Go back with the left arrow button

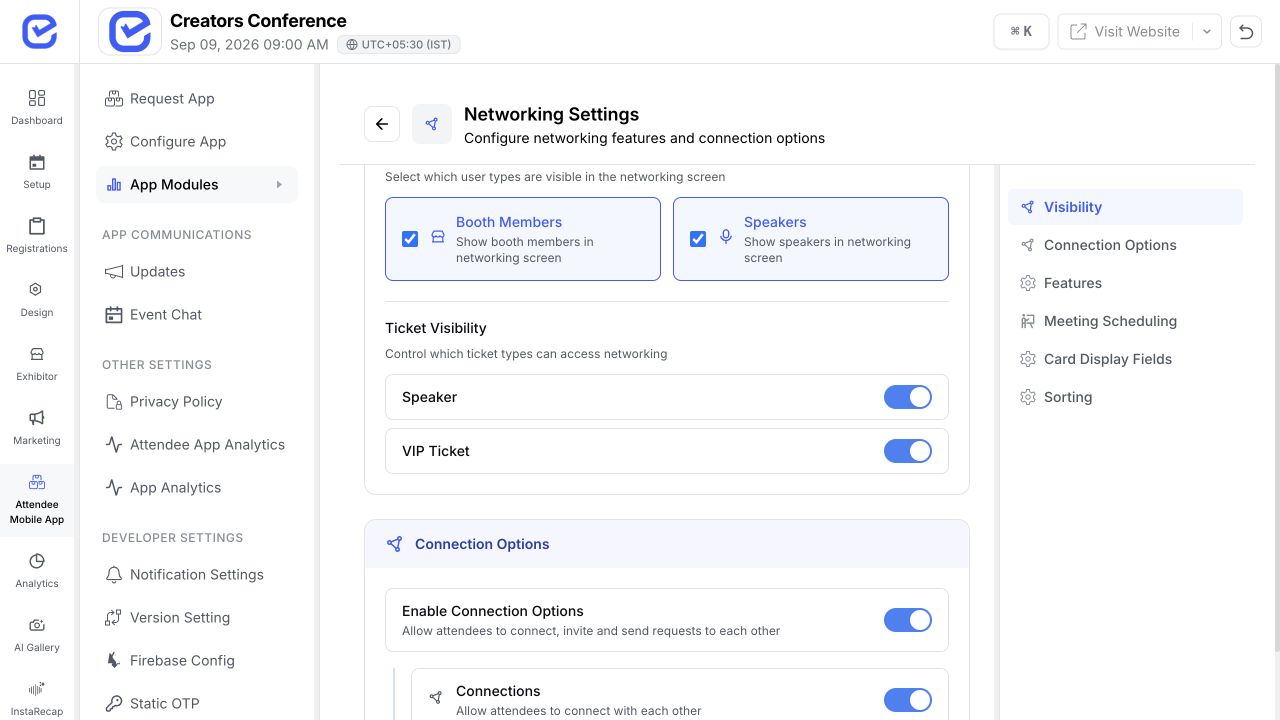(382, 124)
